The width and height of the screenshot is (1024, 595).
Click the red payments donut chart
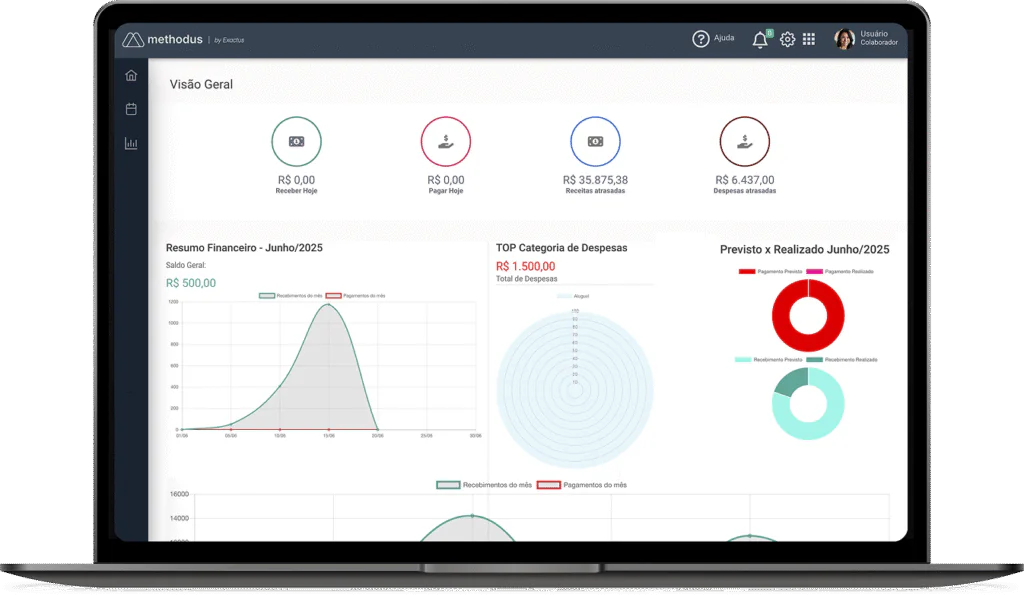click(808, 315)
